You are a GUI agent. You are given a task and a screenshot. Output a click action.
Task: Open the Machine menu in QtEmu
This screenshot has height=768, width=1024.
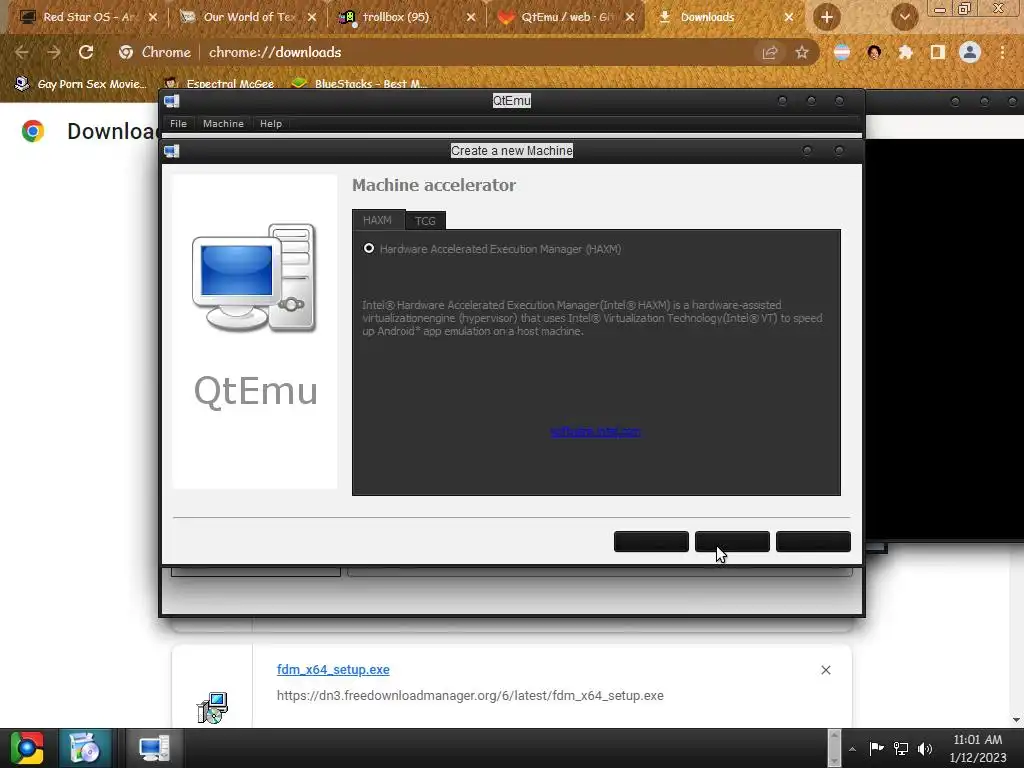(223, 123)
